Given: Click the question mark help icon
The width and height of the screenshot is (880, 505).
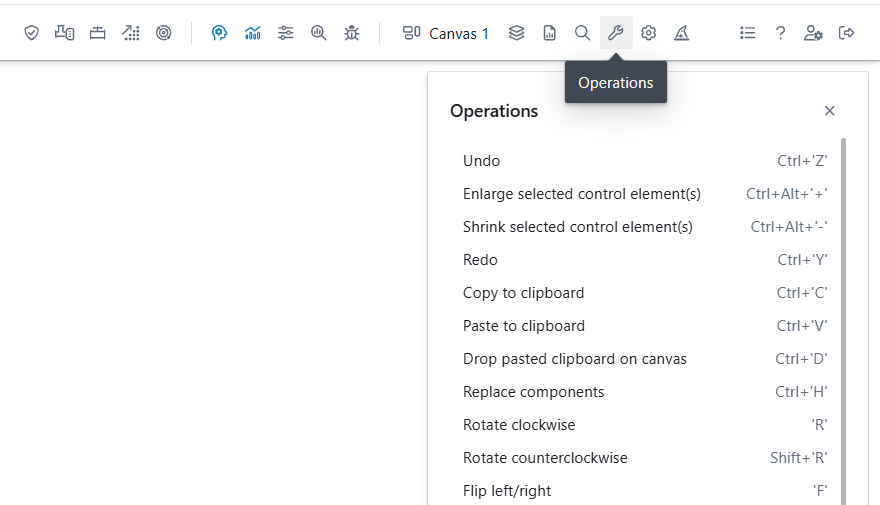Looking at the screenshot, I should click(x=780, y=33).
